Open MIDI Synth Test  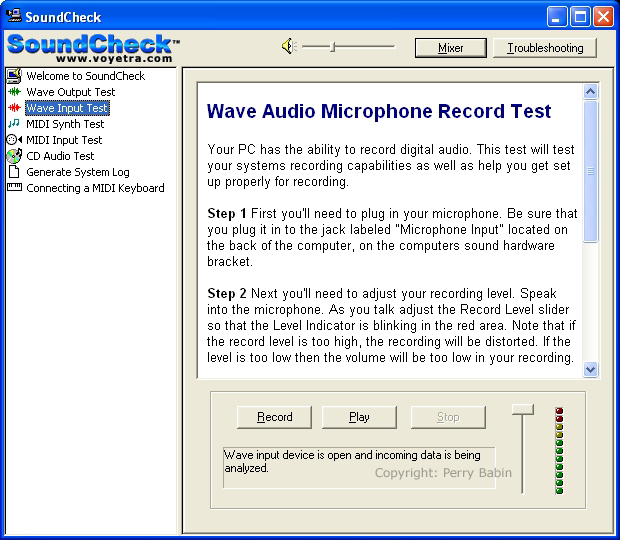pyautogui.click(x=65, y=124)
